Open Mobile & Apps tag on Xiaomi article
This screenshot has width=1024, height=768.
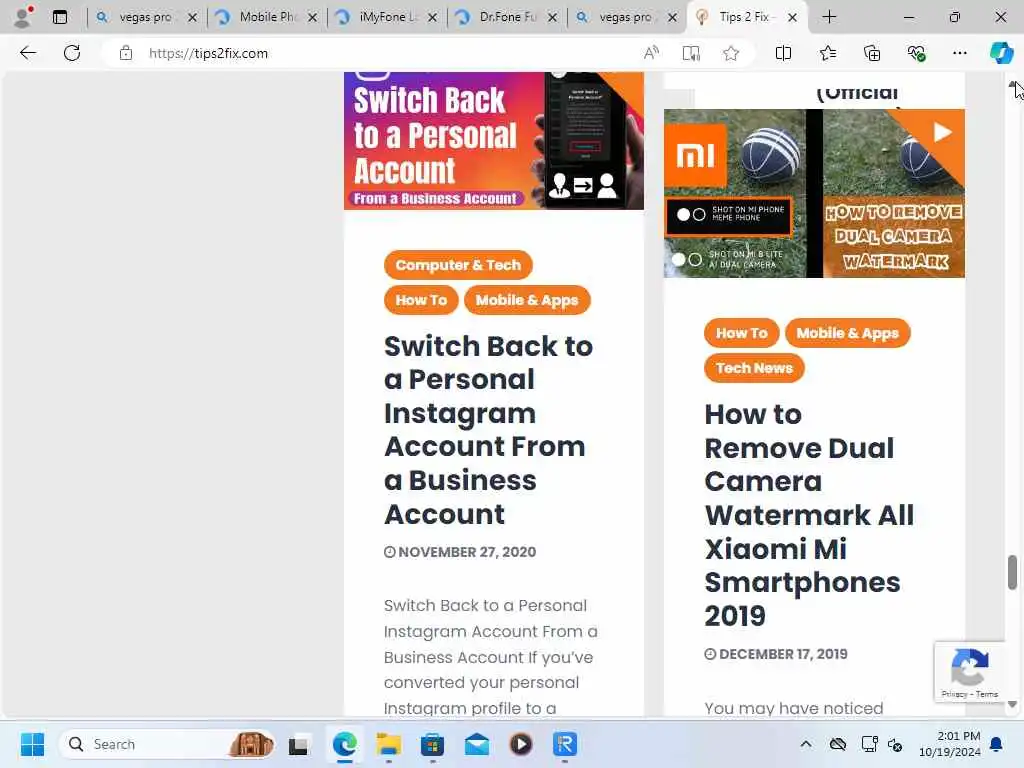pos(847,333)
